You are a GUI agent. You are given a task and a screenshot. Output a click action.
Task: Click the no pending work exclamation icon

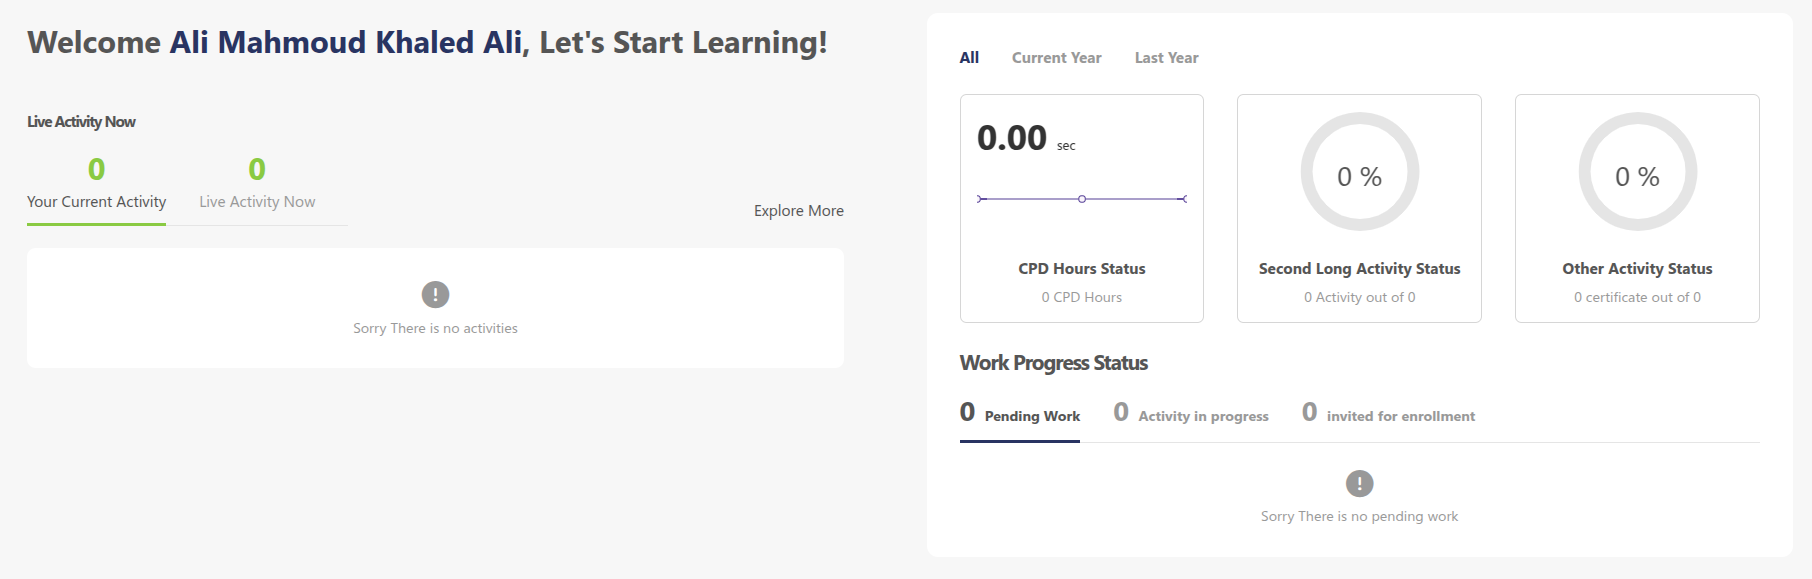coord(1359,484)
